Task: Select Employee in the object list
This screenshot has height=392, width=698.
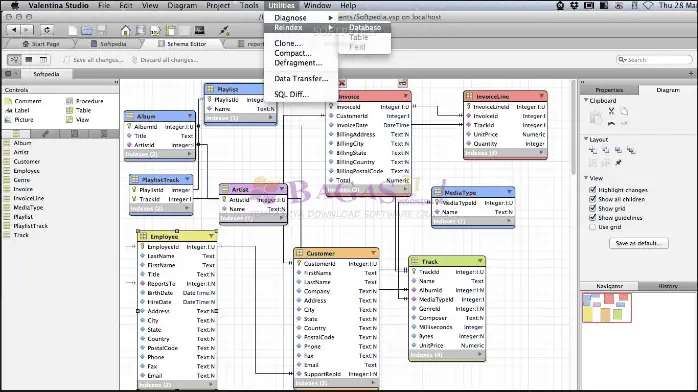Action: coord(26,171)
